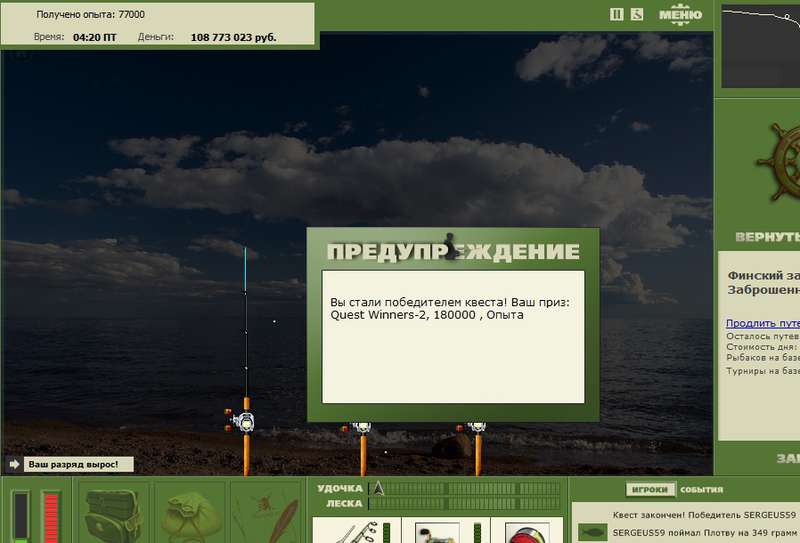800x543 pixels.
Task: Click the 'Финский за...' location title
Action: pyautogui.click(x=763, y=276)
